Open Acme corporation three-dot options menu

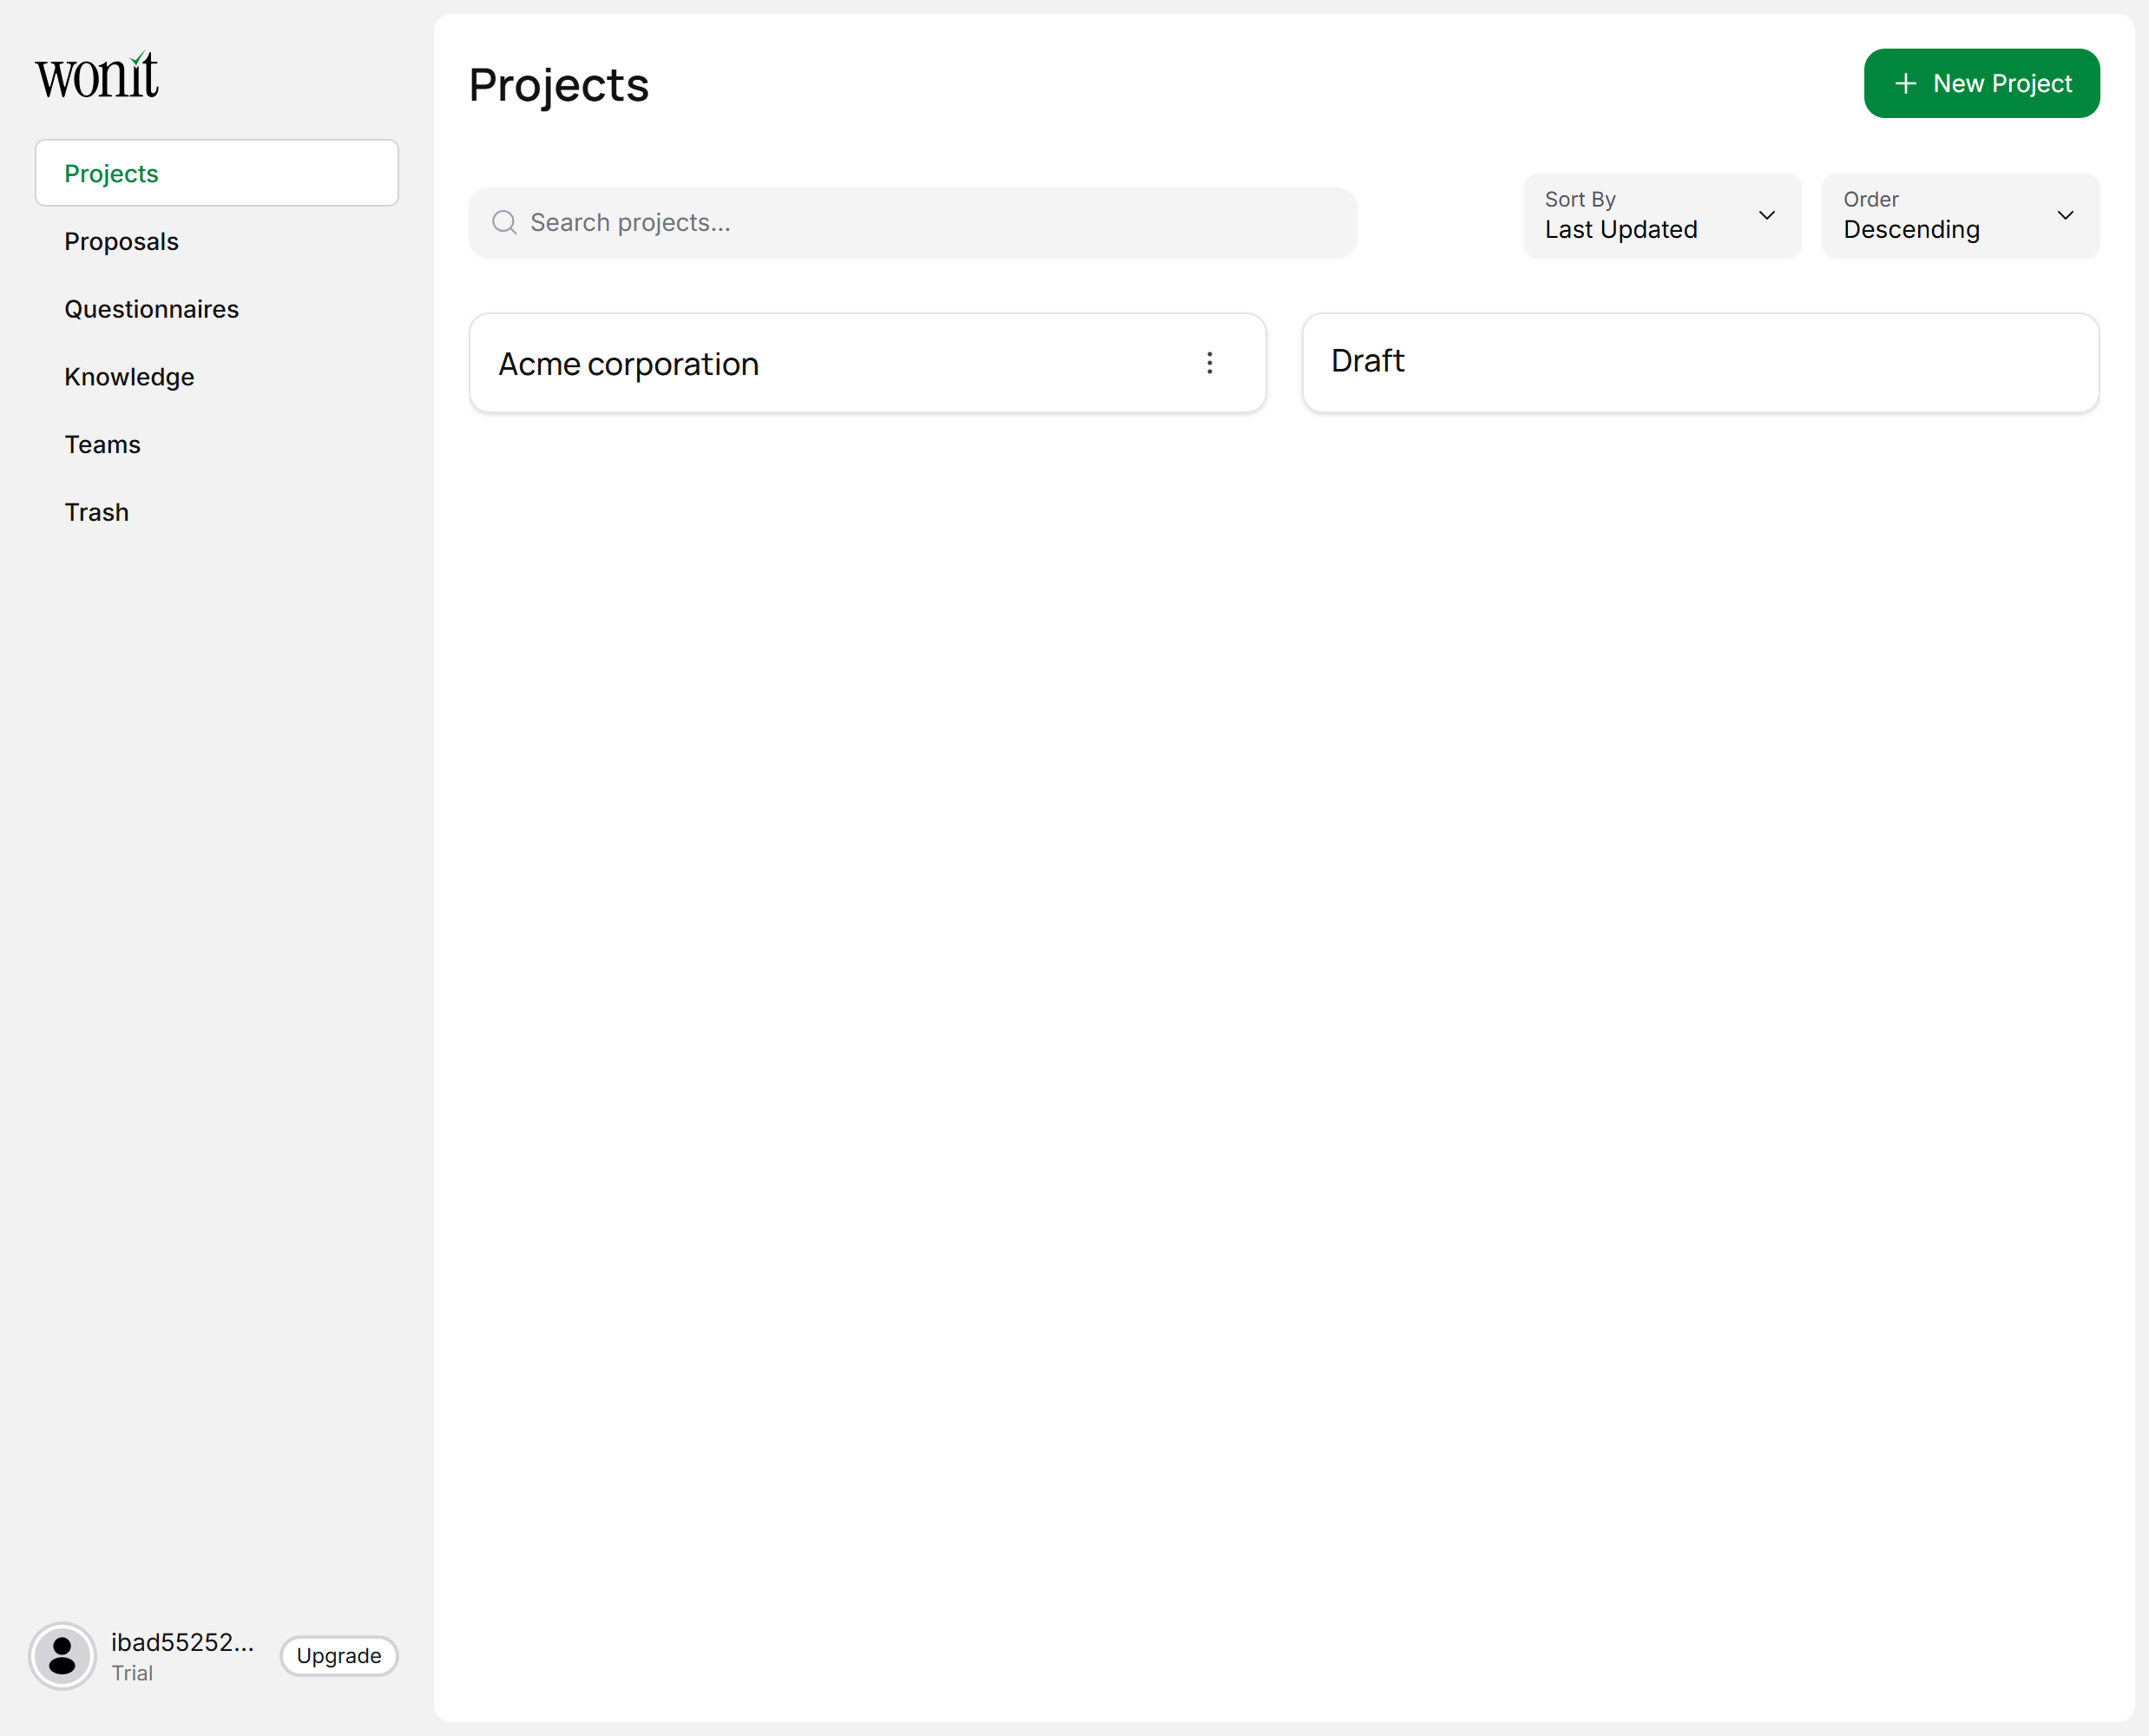pos(1209,363)
